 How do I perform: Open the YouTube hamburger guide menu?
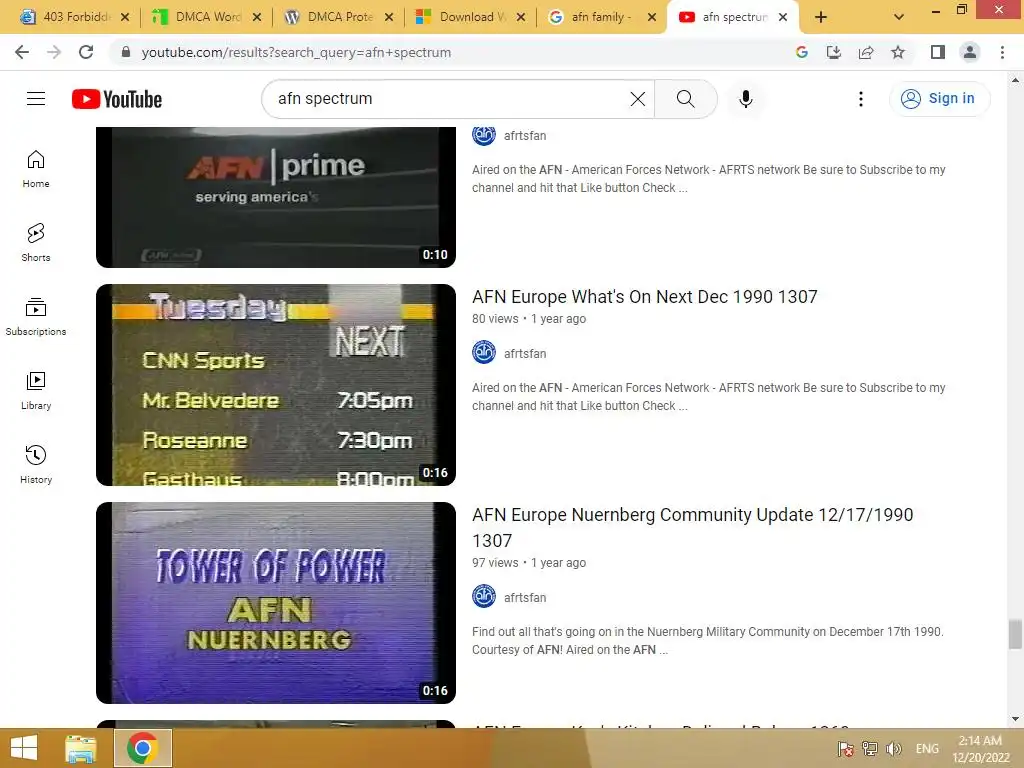coord(36,99)
